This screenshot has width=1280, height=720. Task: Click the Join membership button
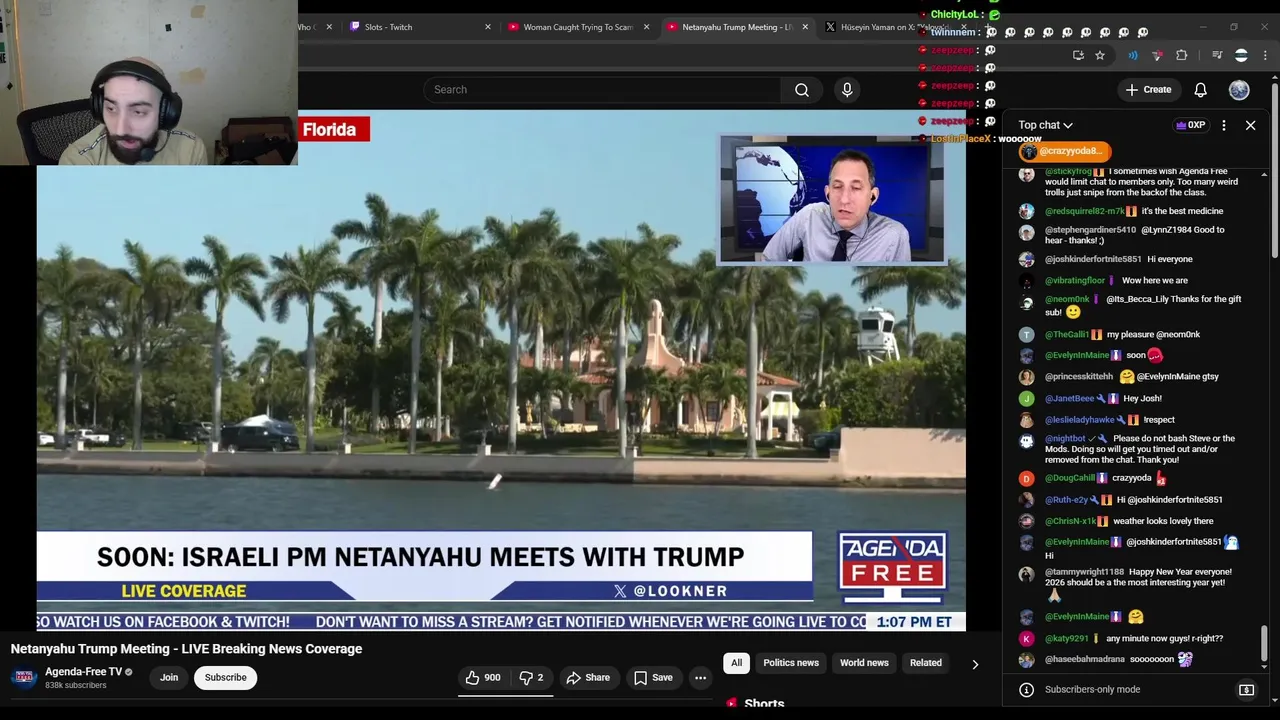click(169, 677)
